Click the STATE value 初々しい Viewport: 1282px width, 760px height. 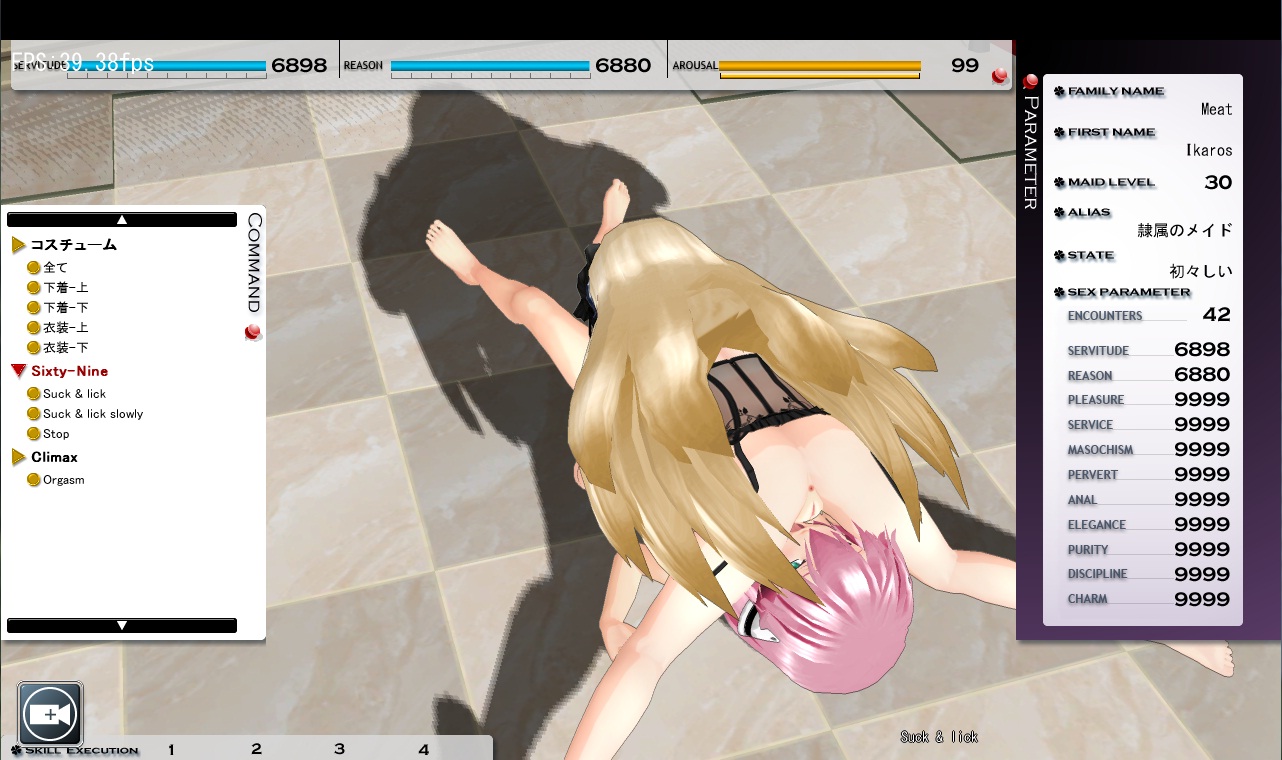(x=1201, y=271)
